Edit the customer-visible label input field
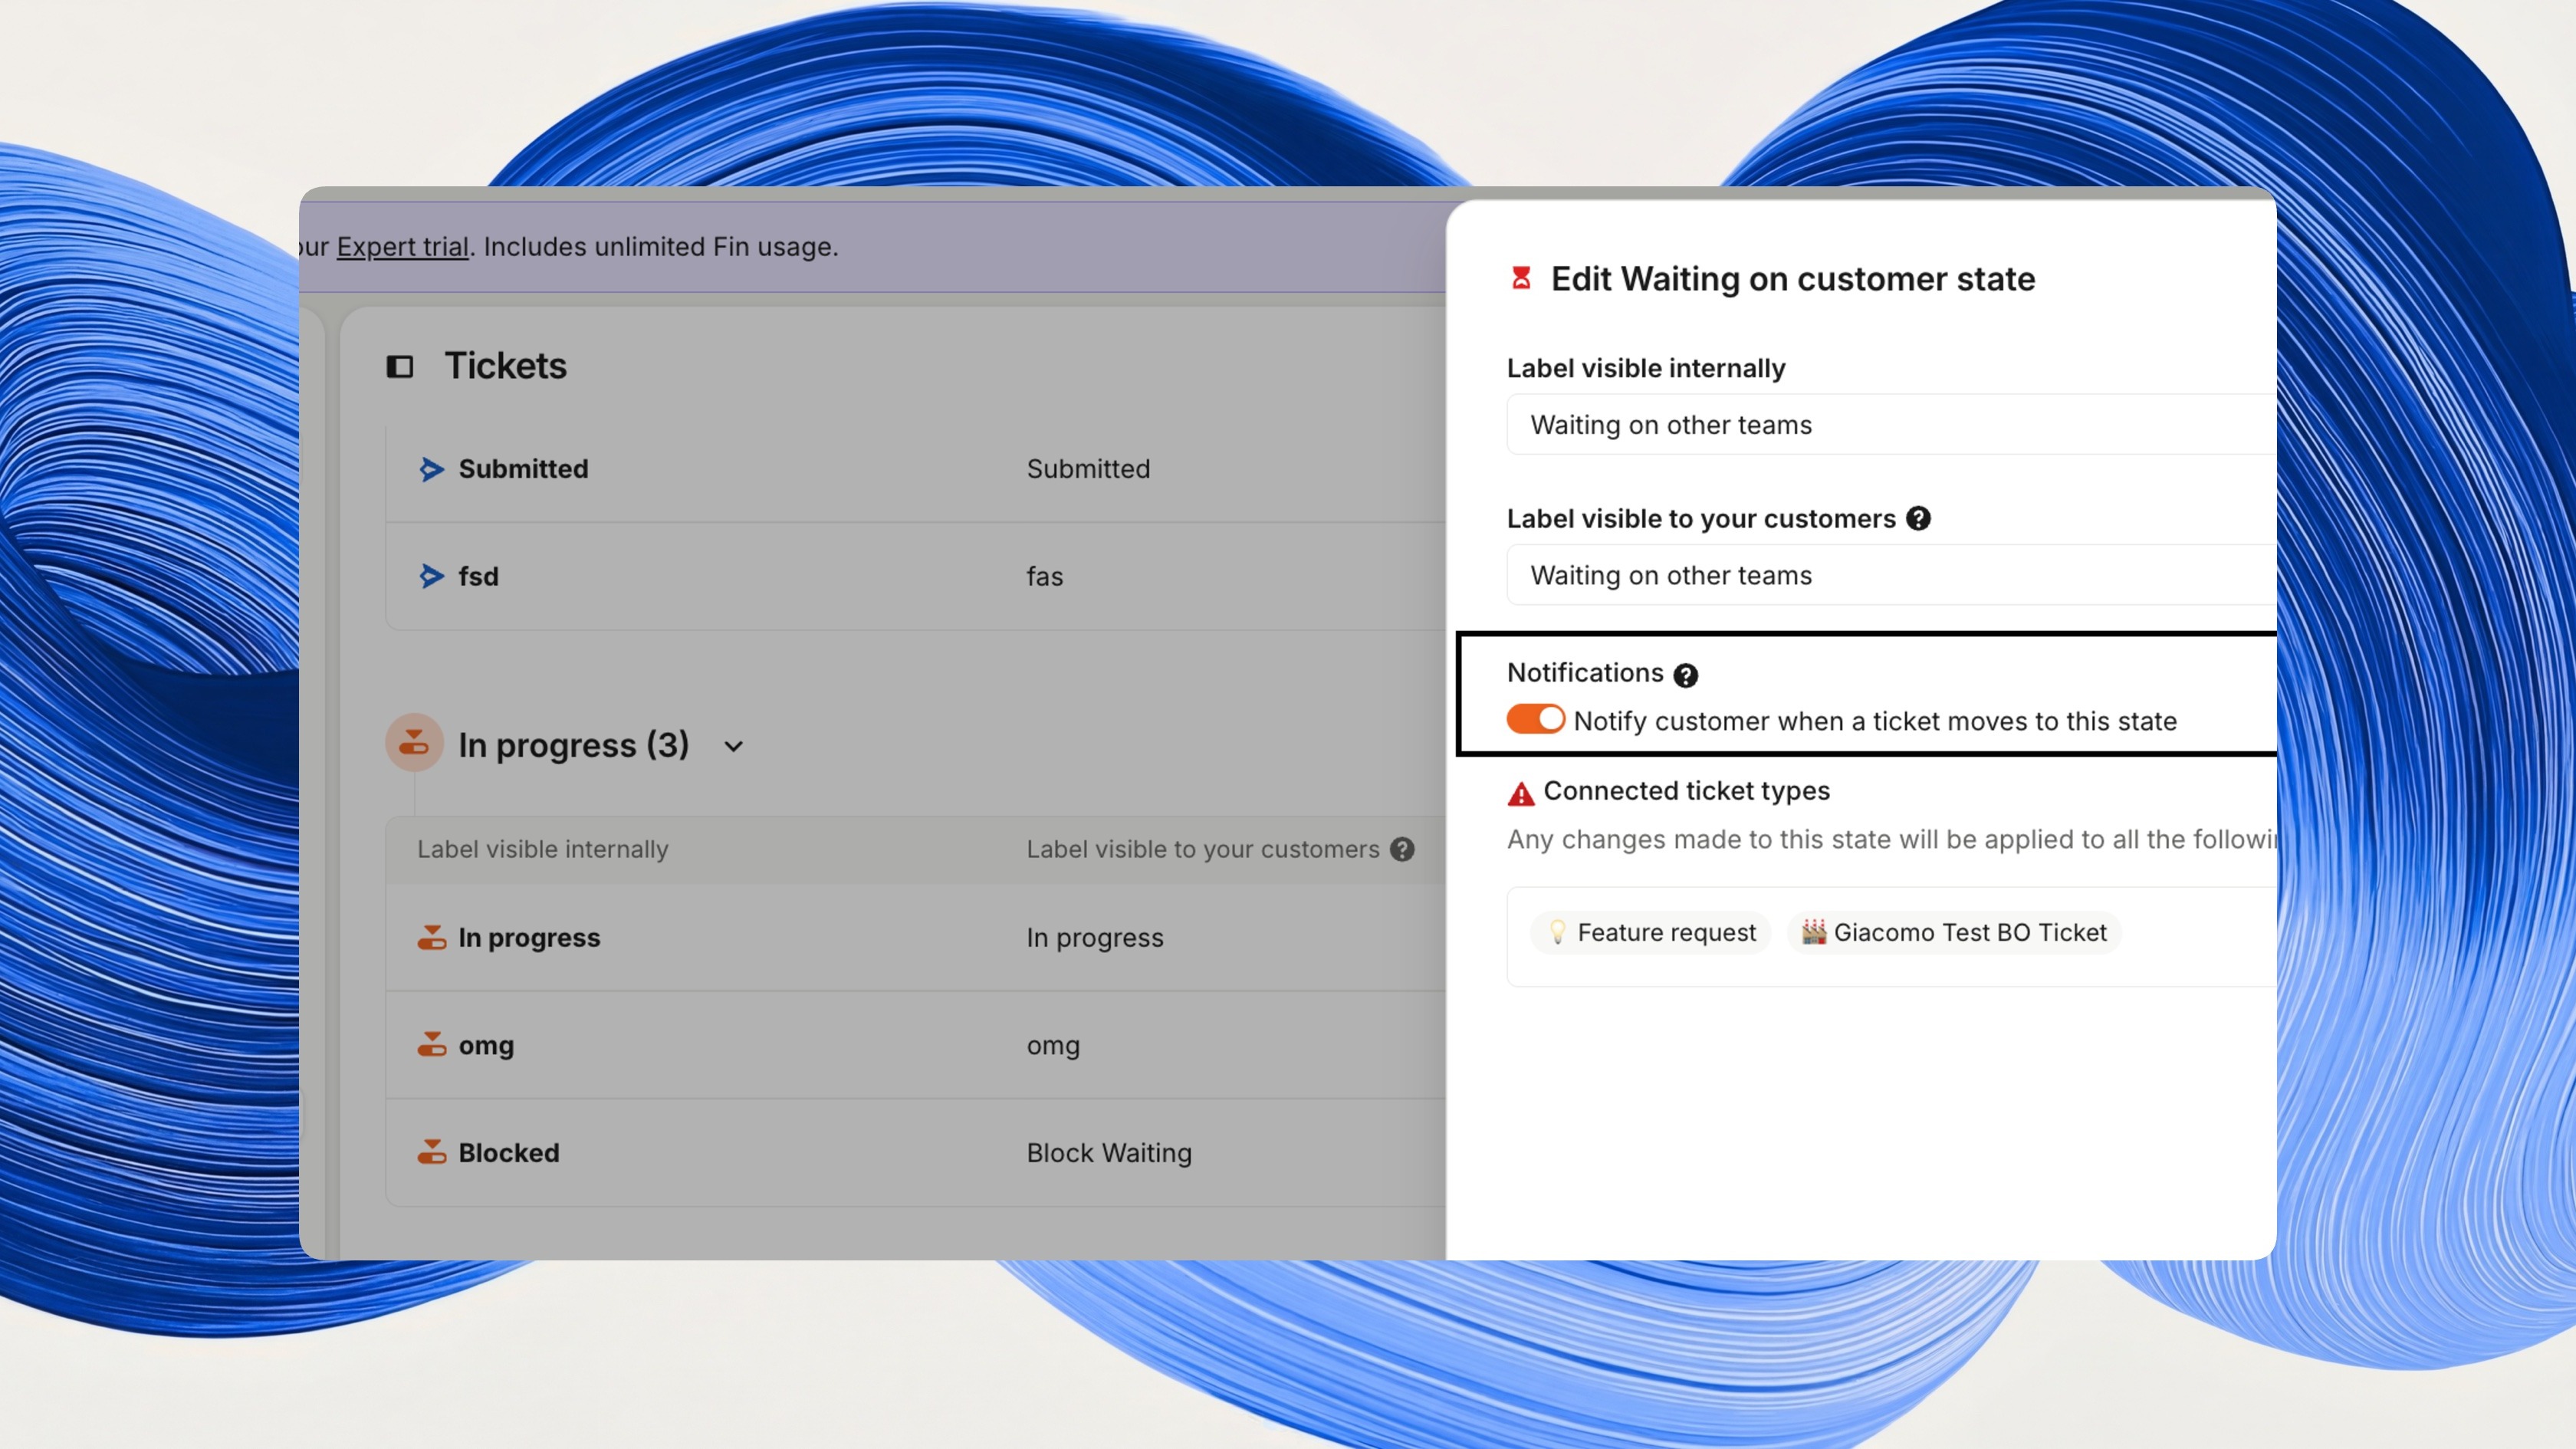The height and width of the screenshot is (1449, 2576). [x=1891, y=575]
